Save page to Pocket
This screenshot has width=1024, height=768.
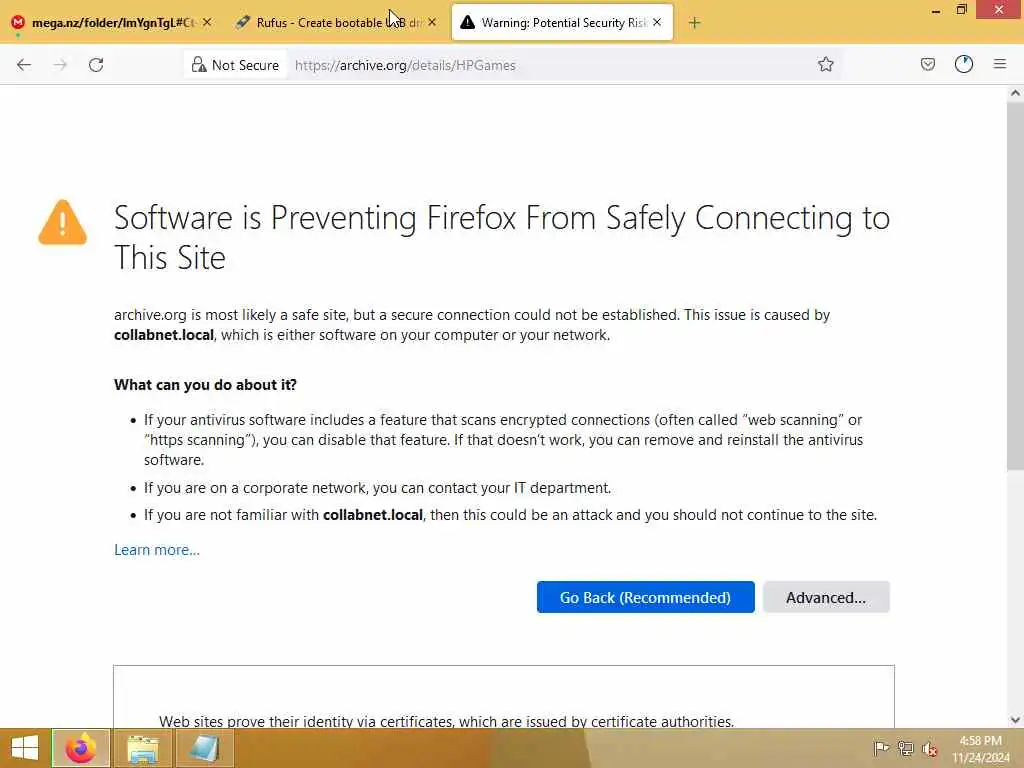pyautogui.click(x=927, y=64)
